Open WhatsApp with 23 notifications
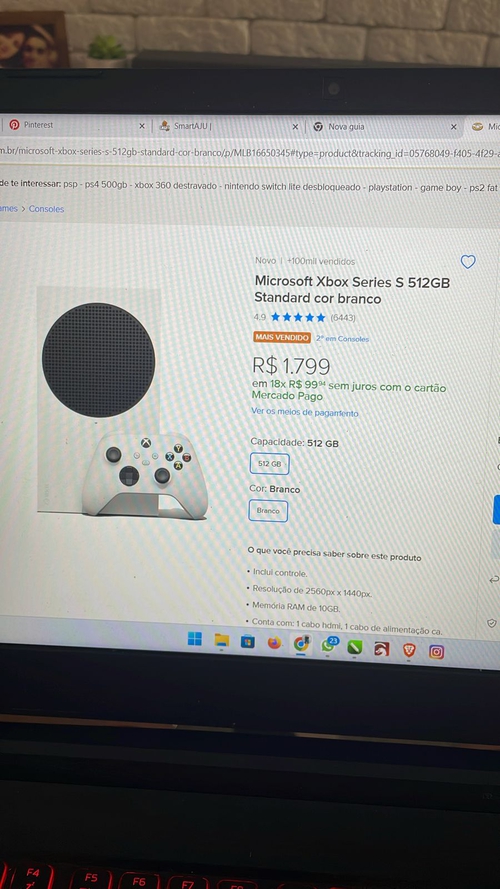Viewport: 500px width, 889px height. coord(328,645)
